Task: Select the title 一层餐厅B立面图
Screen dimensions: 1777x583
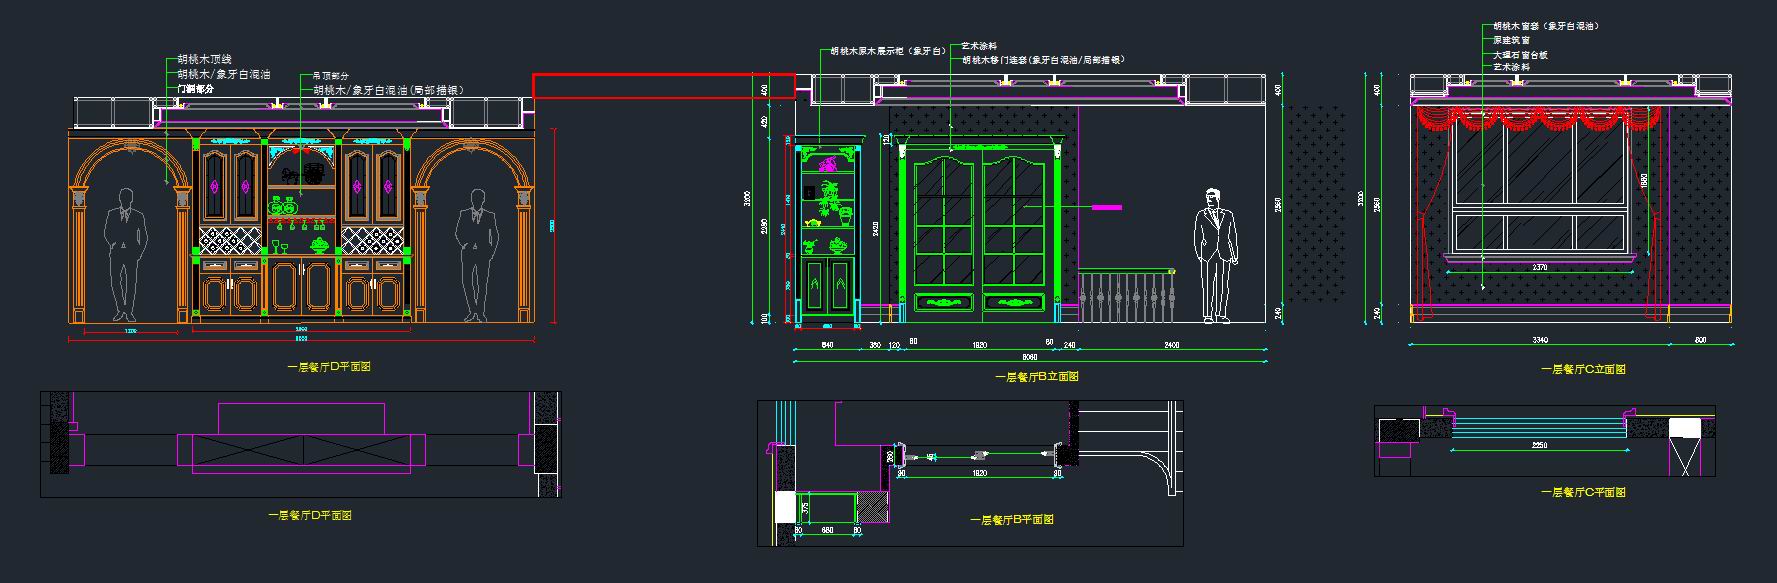Action: click(1036, 377)
